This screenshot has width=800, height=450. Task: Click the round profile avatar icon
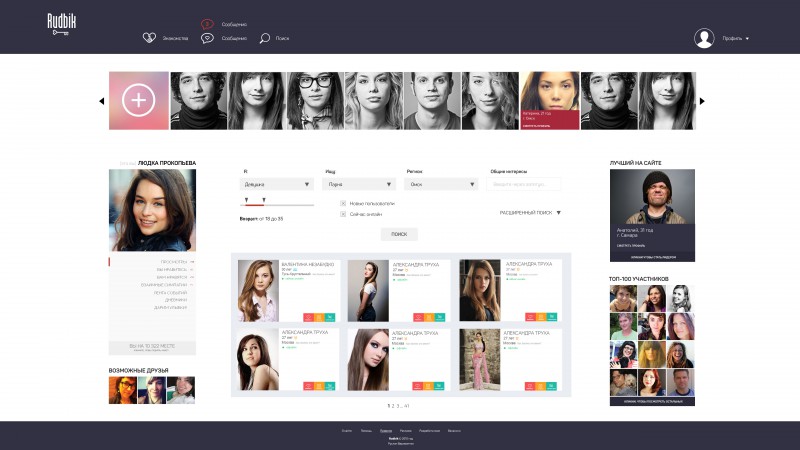704,38
